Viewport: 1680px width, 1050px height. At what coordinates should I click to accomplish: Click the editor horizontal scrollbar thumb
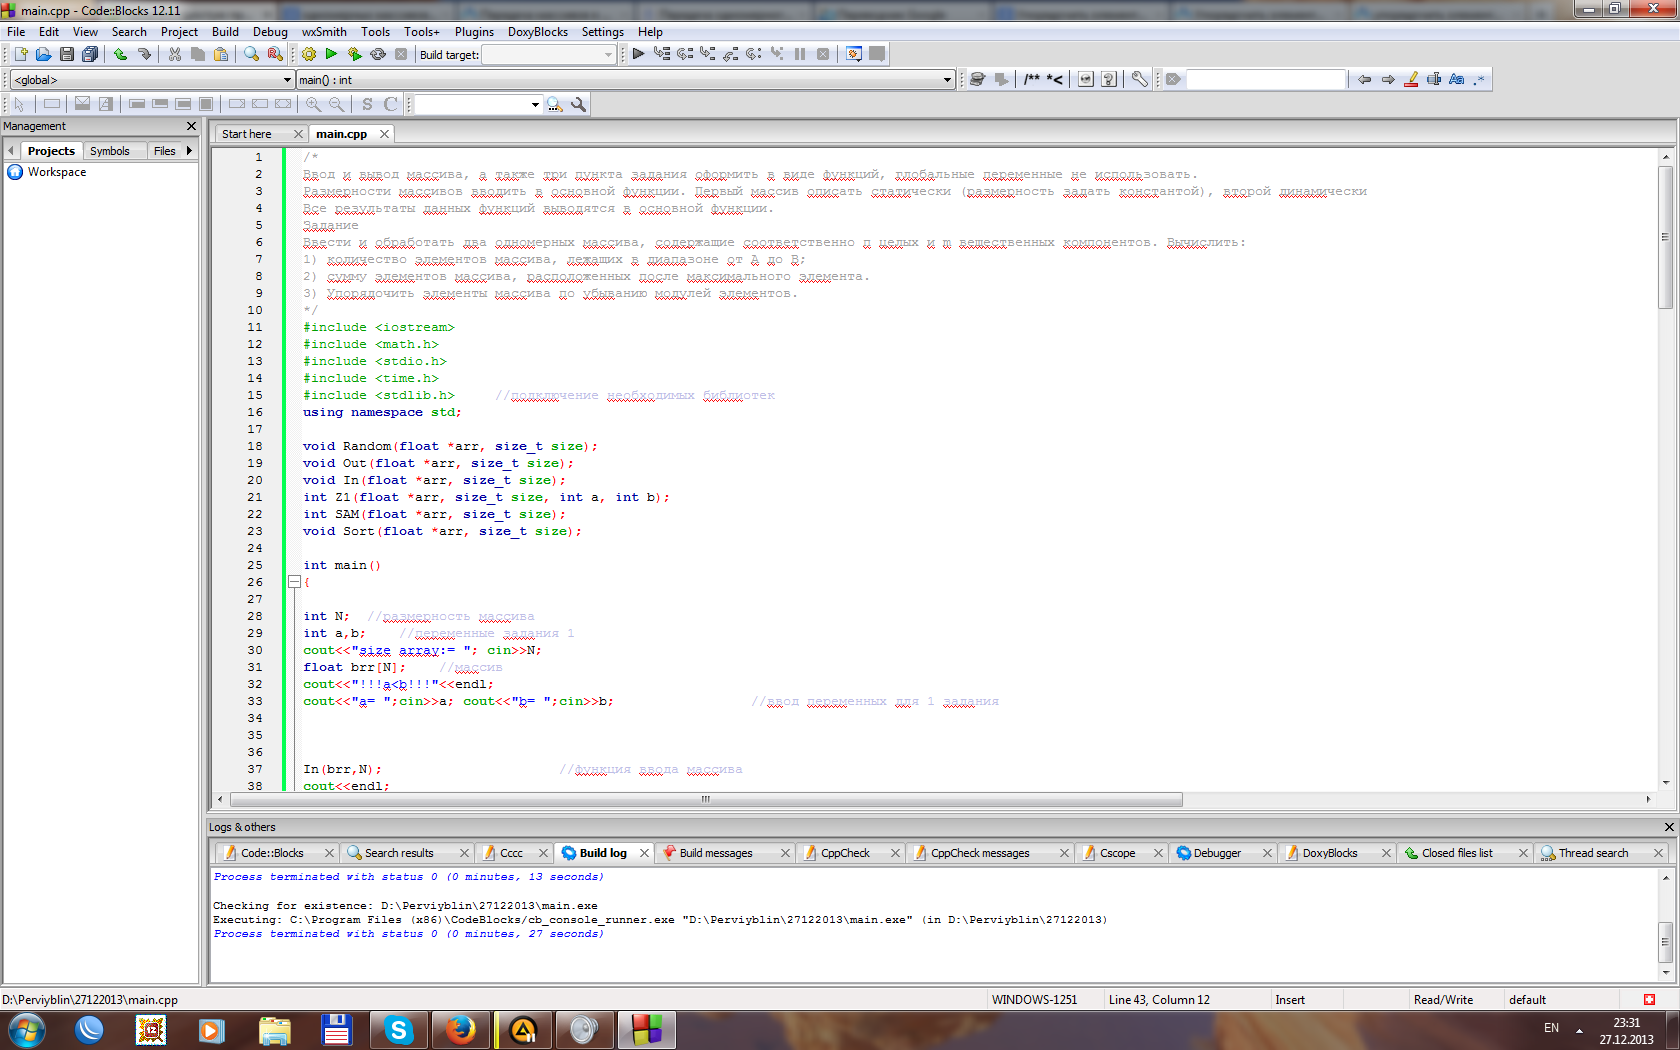[x=706, y=799]
